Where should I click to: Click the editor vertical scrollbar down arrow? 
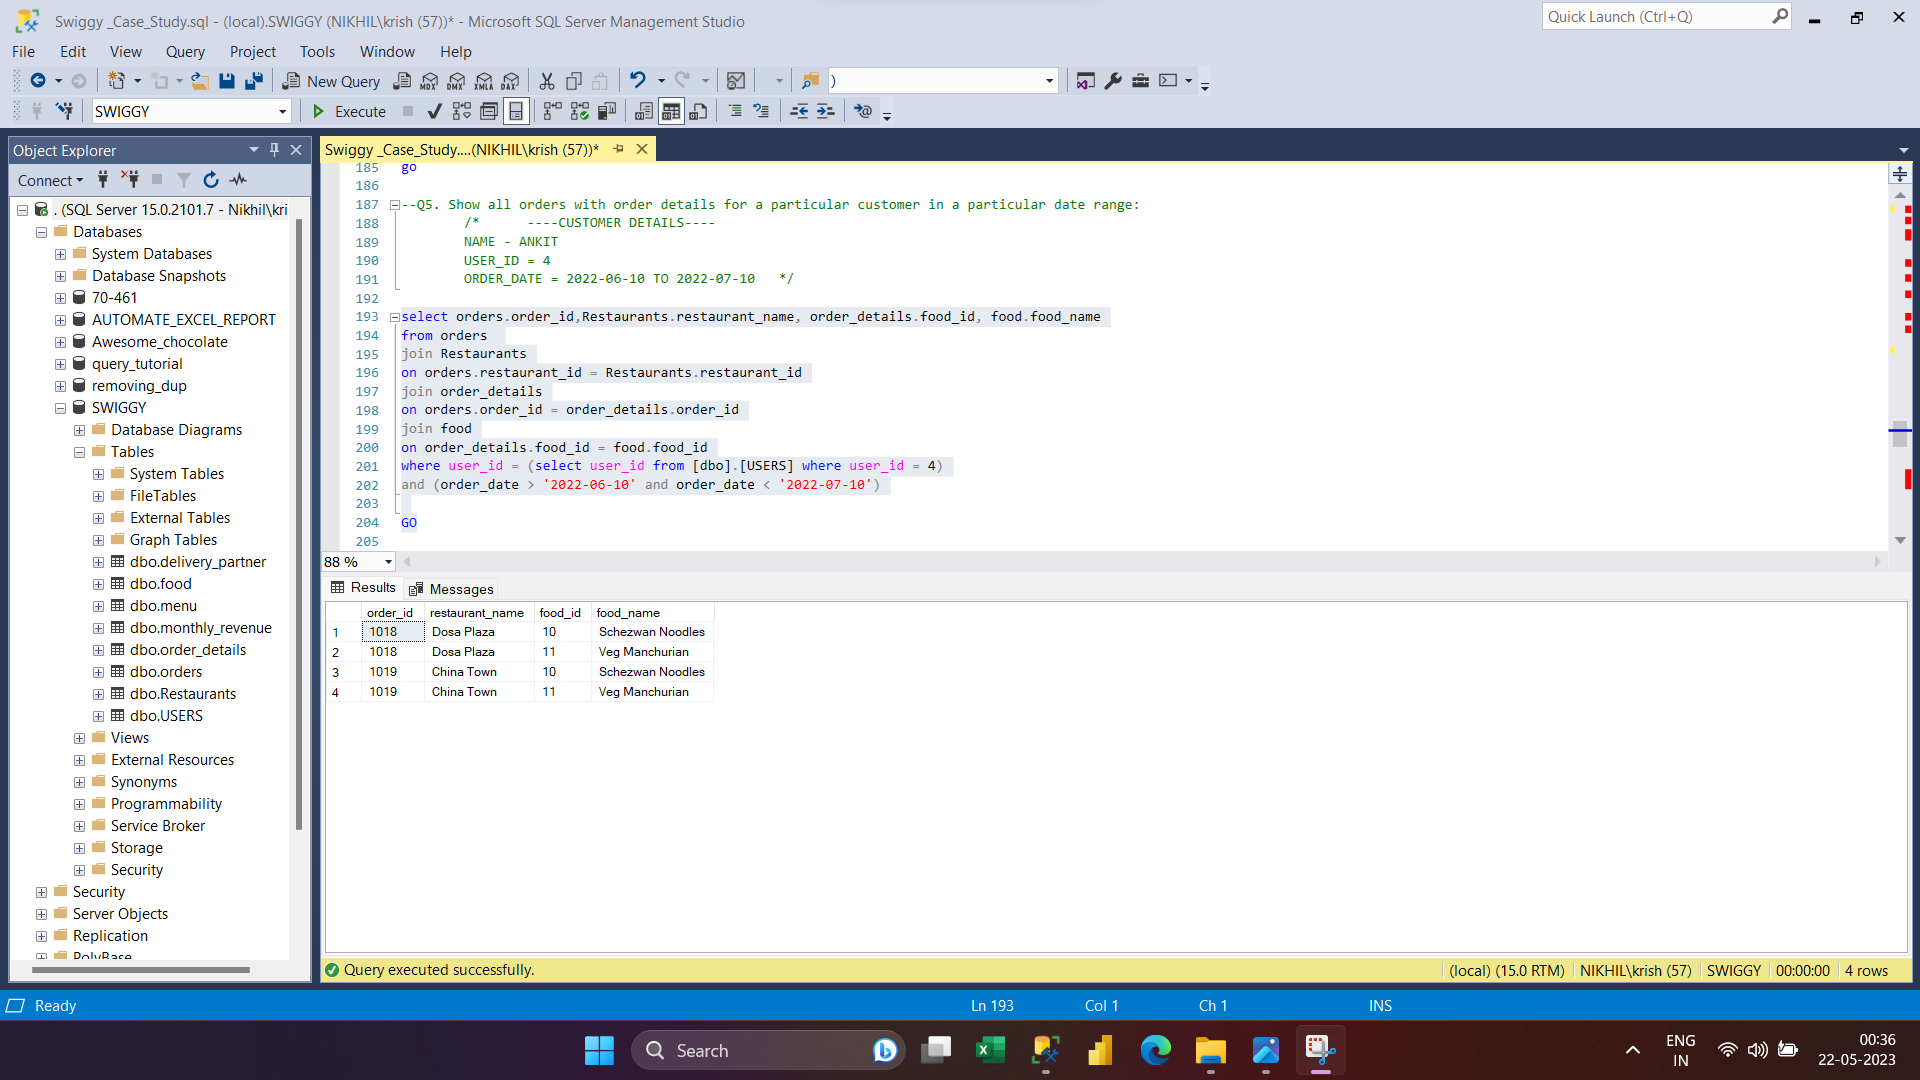pyautogui.click(x=1900, y=540)
